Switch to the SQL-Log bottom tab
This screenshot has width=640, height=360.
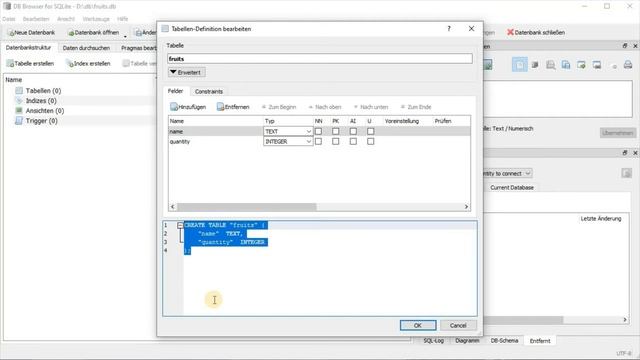tap(433, 340)
